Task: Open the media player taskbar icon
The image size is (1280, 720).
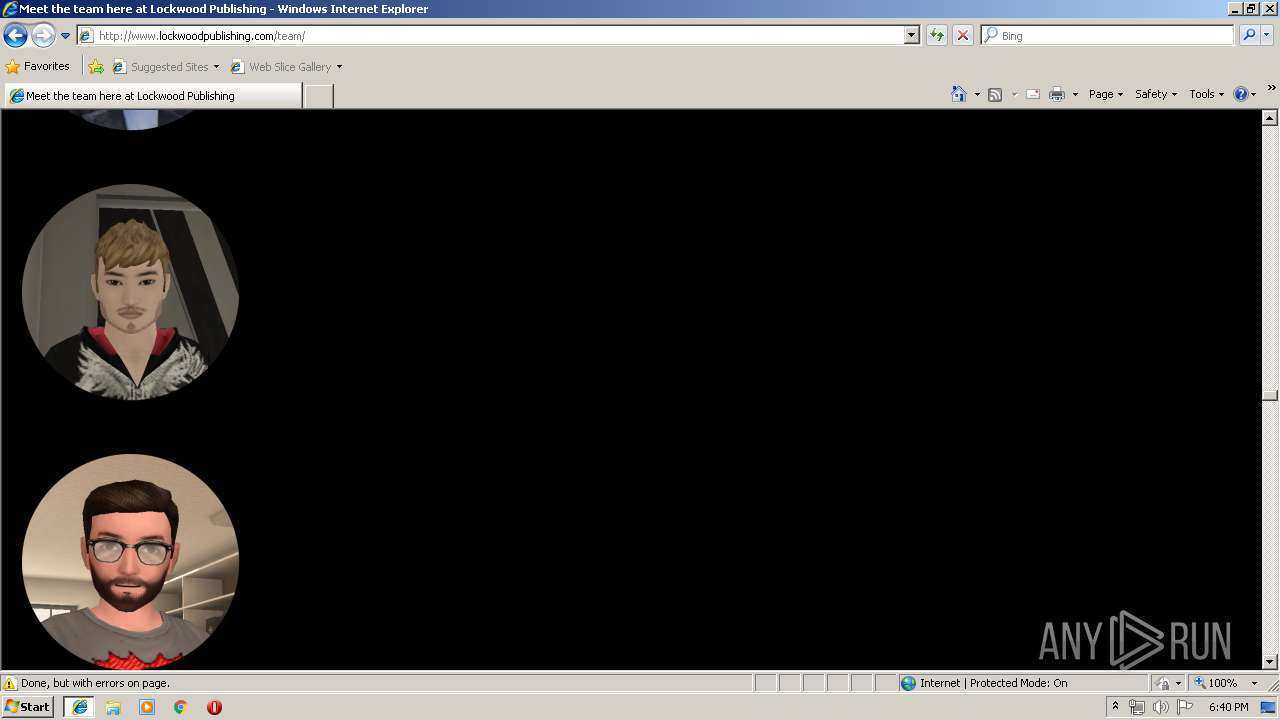Action: click(x=147, y=707)
